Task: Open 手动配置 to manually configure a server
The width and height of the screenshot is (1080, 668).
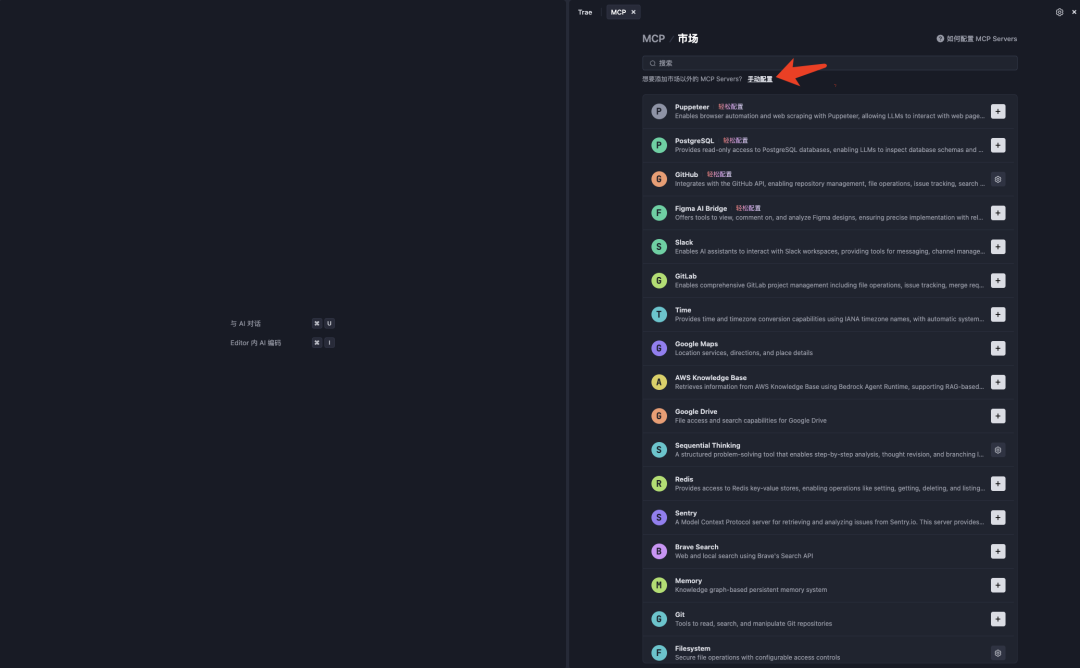Action: click(762, 77)
